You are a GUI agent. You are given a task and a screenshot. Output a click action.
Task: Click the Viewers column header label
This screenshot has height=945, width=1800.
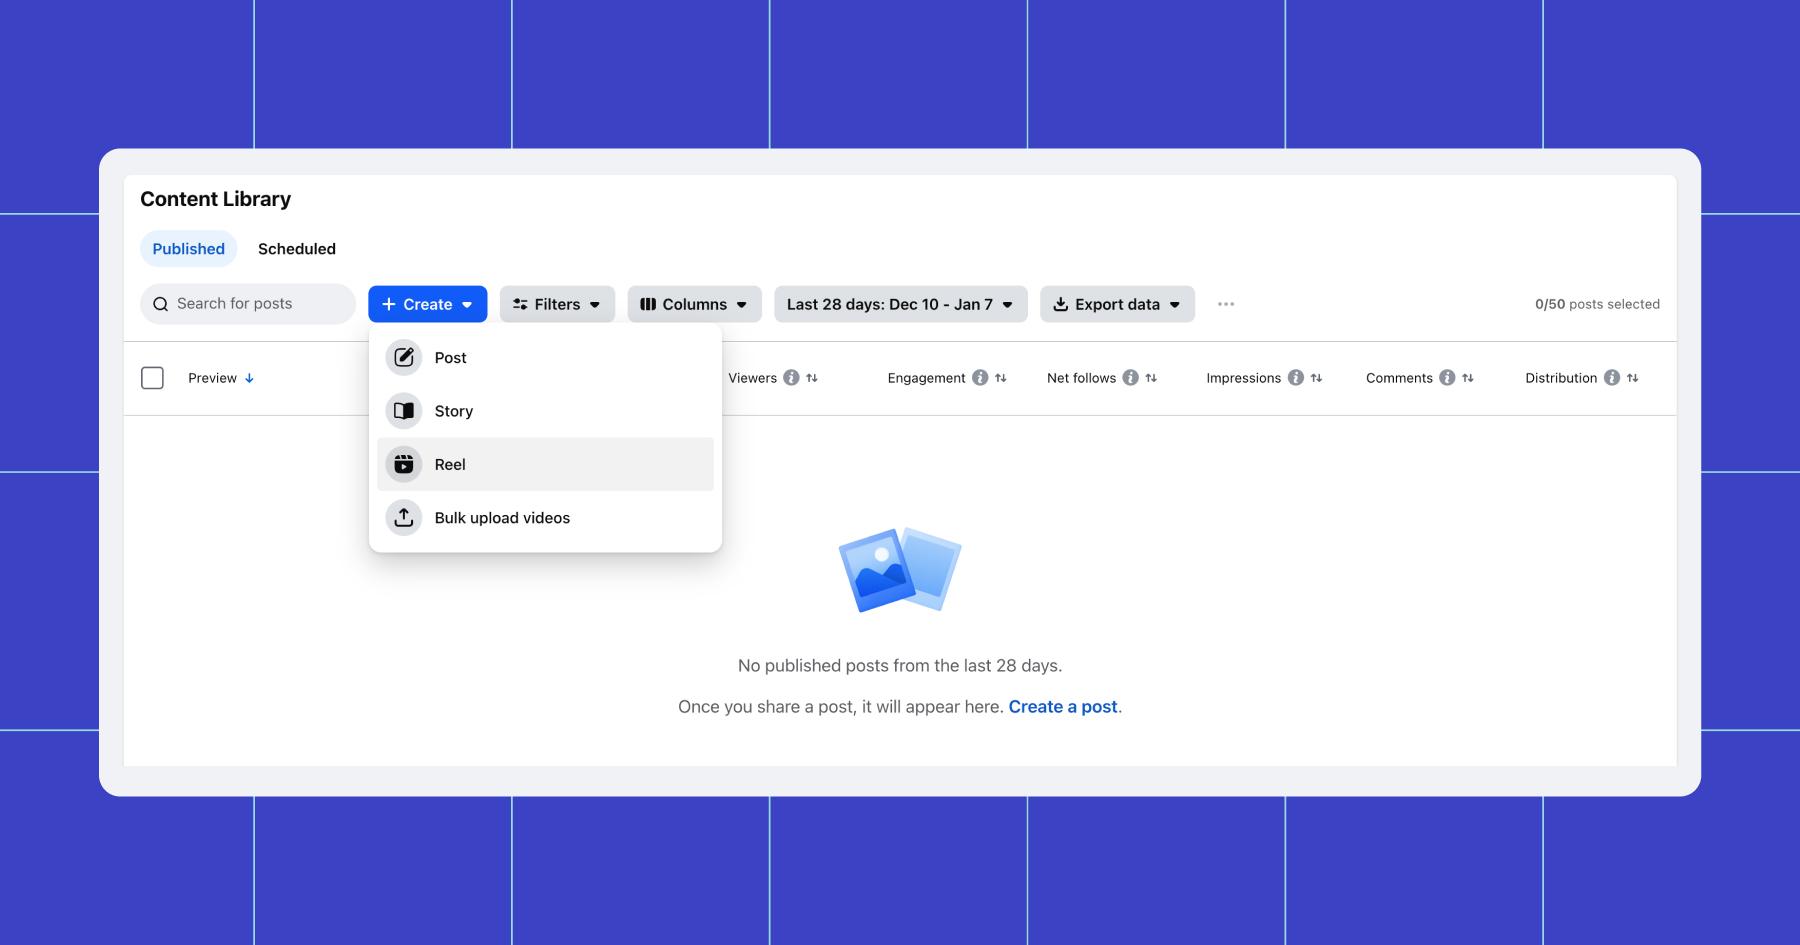(x=752, y=378)
